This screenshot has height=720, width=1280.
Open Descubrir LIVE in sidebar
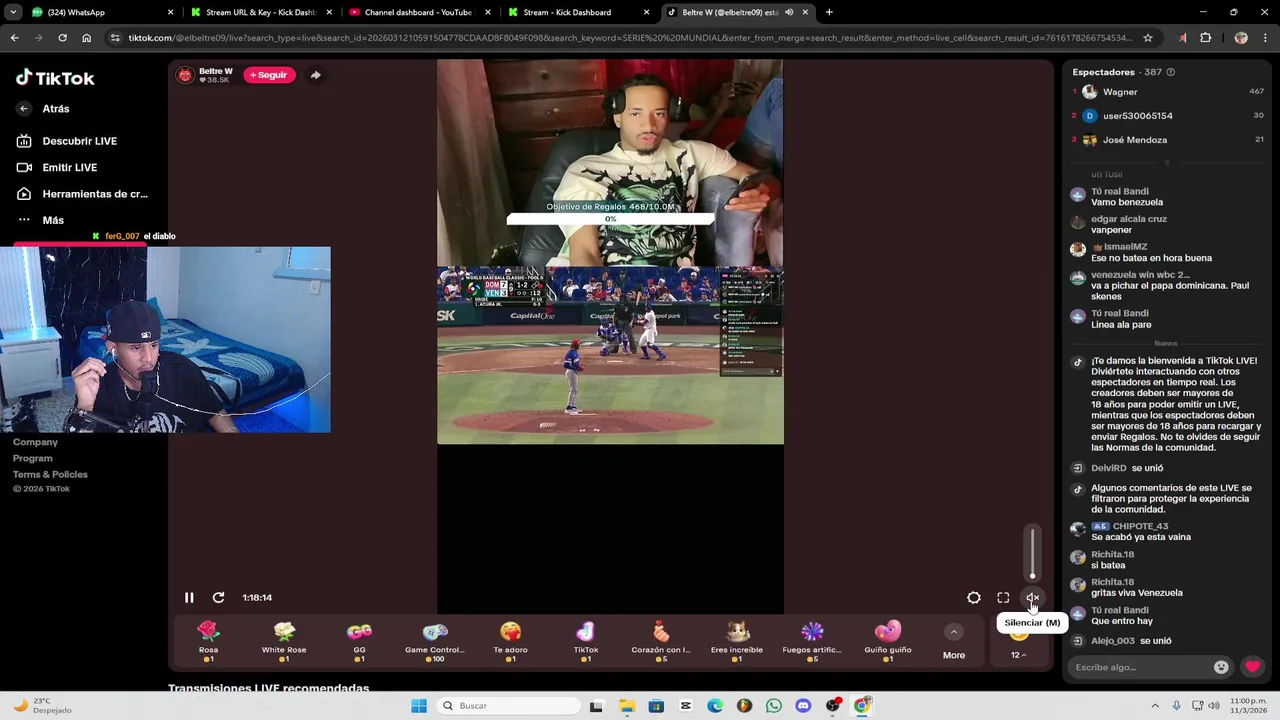pyautogui.click(x=67, y=141)
